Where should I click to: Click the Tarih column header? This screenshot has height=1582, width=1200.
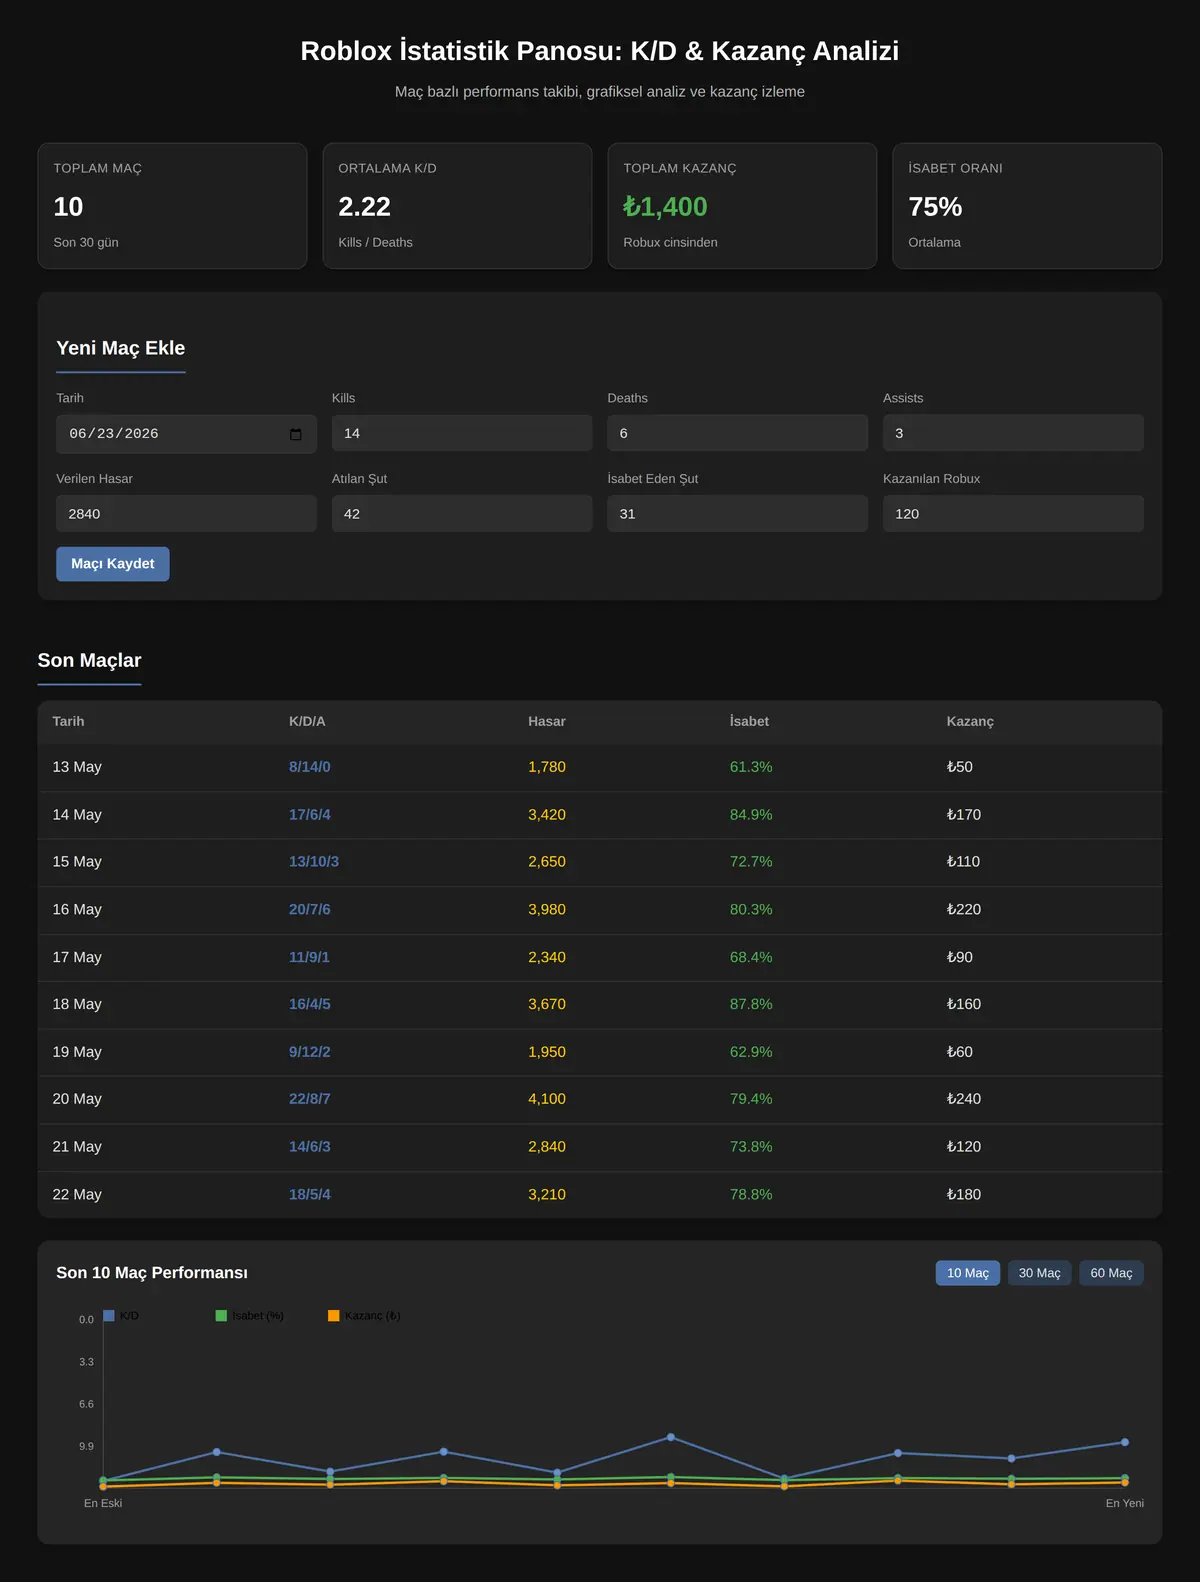pyautogui.click(x=68, y=721)
